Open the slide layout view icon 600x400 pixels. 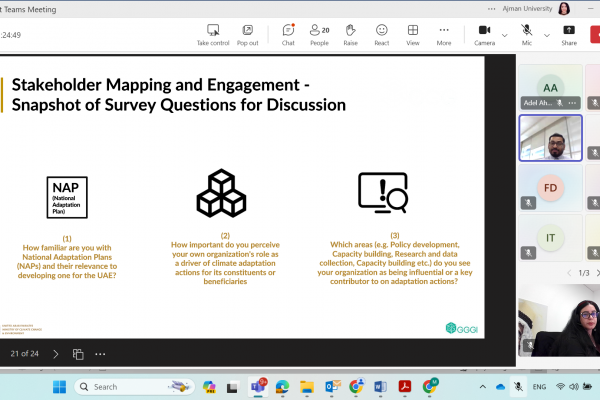coord(78,353)
